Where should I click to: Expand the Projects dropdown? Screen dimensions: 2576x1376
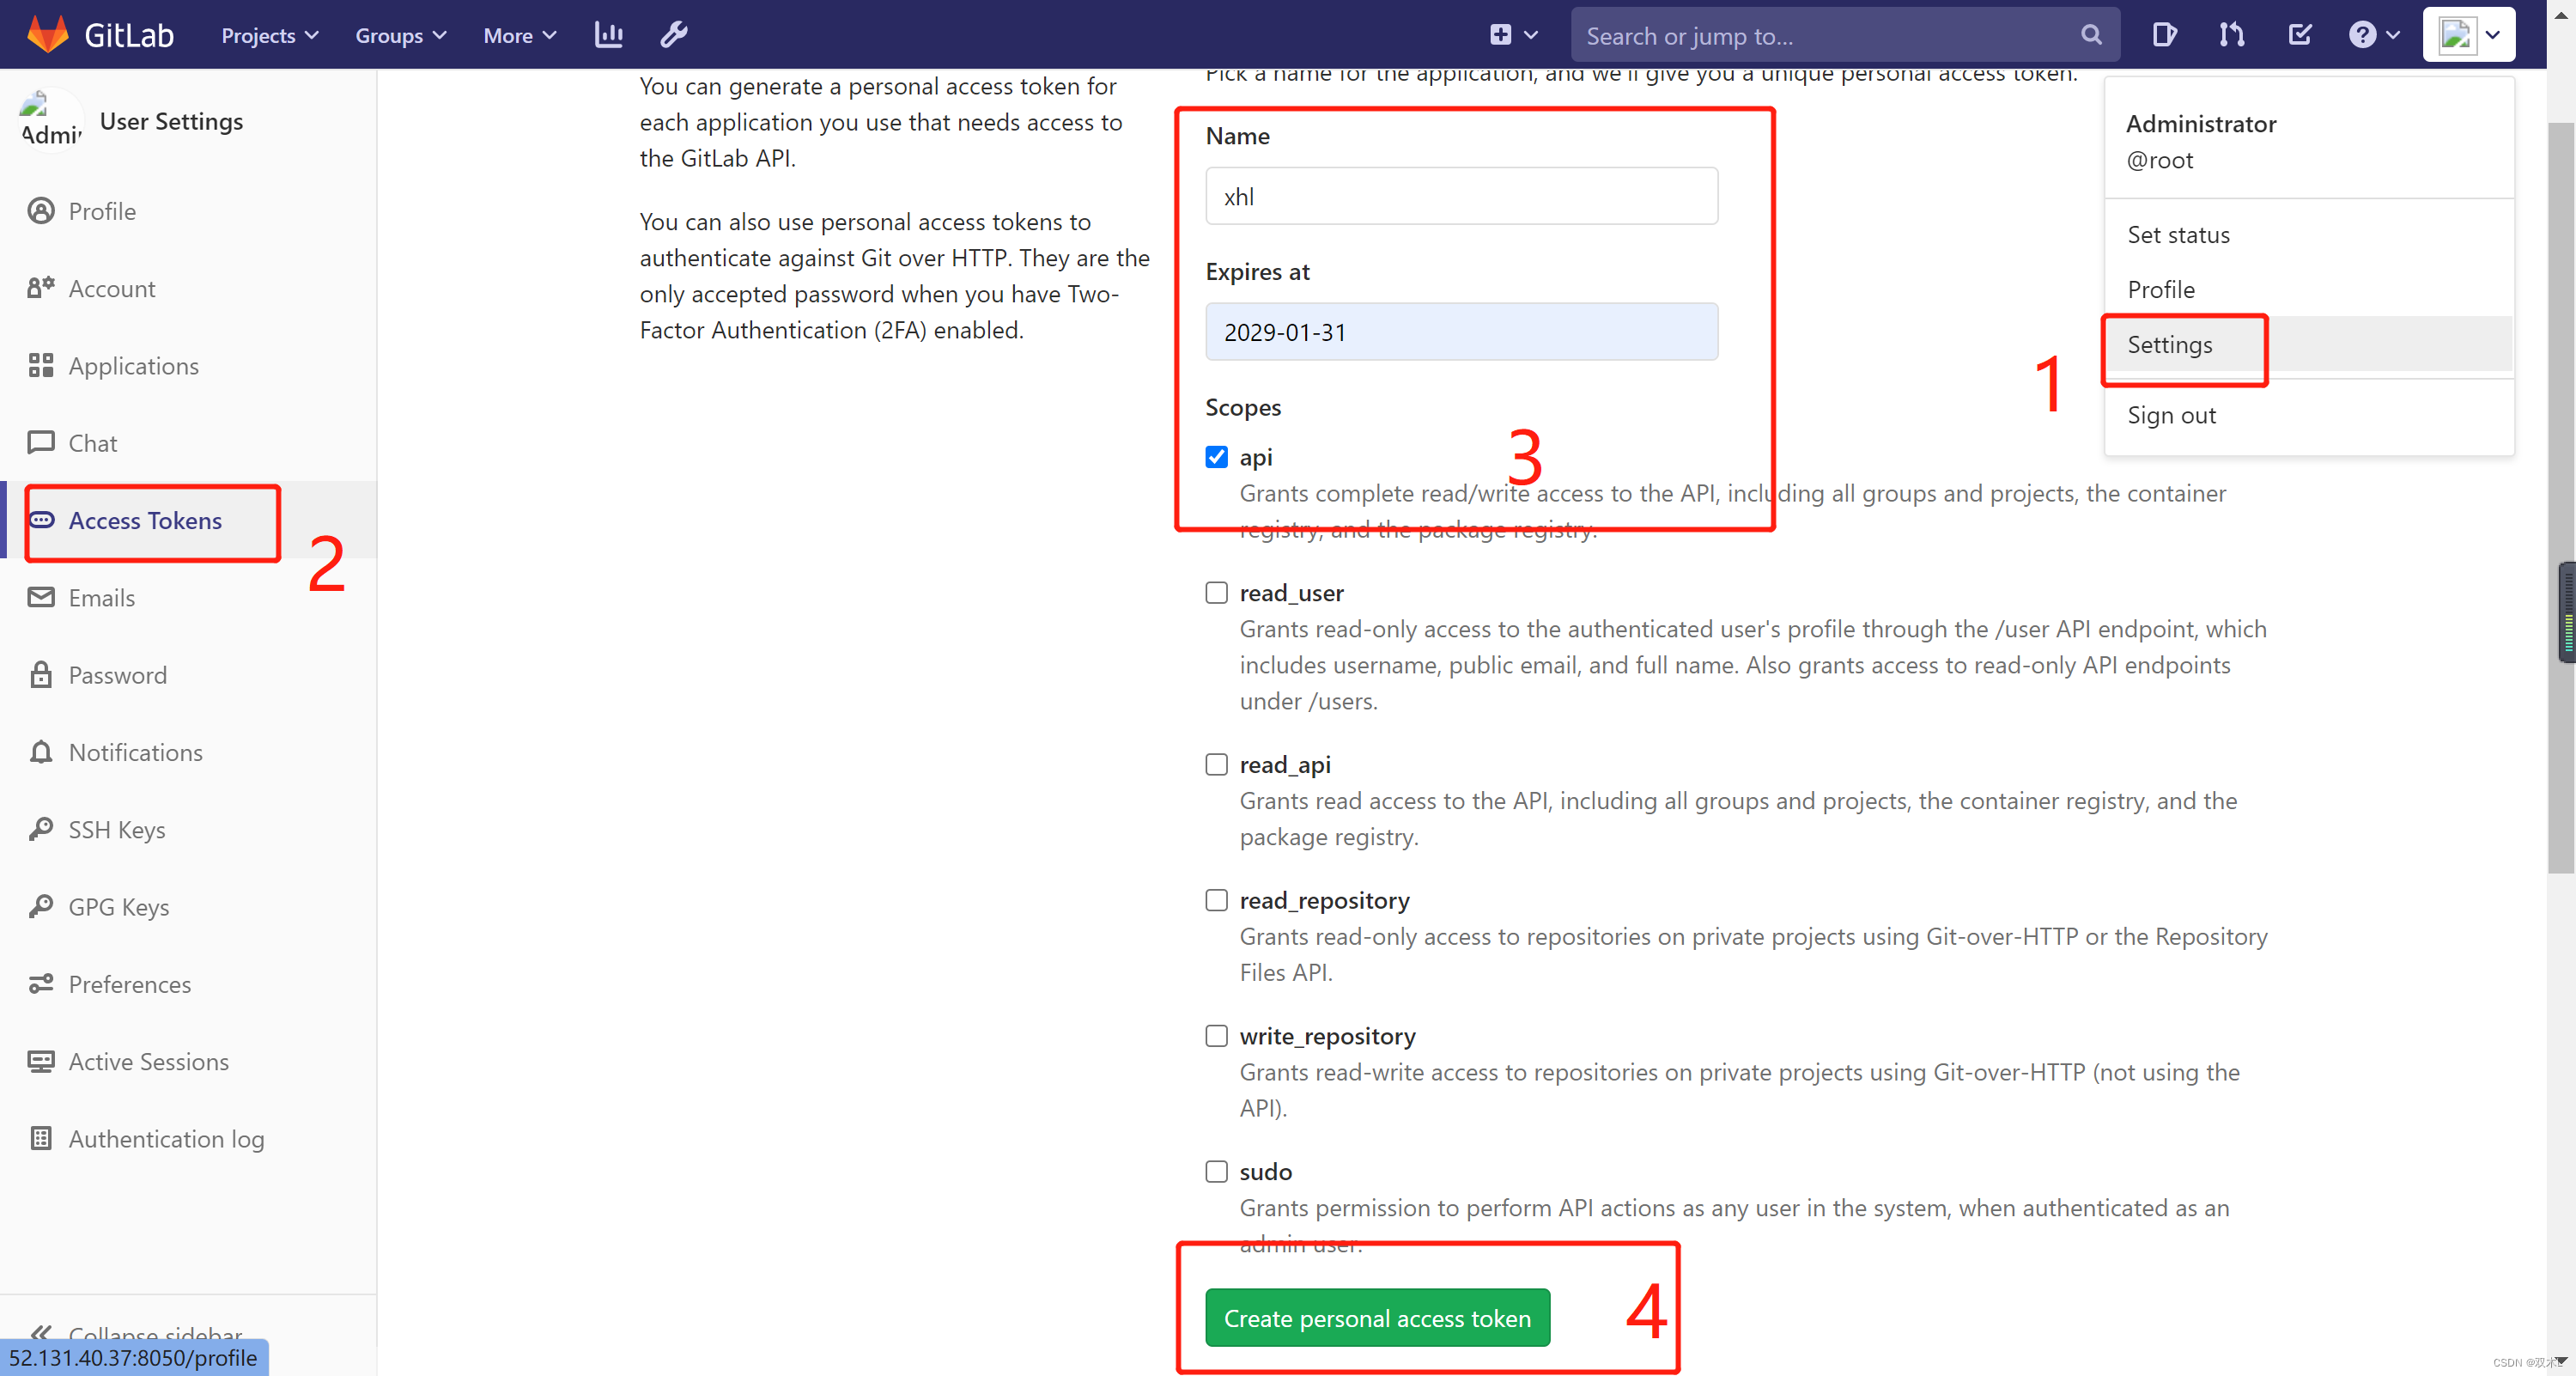[x=269, y=35]
